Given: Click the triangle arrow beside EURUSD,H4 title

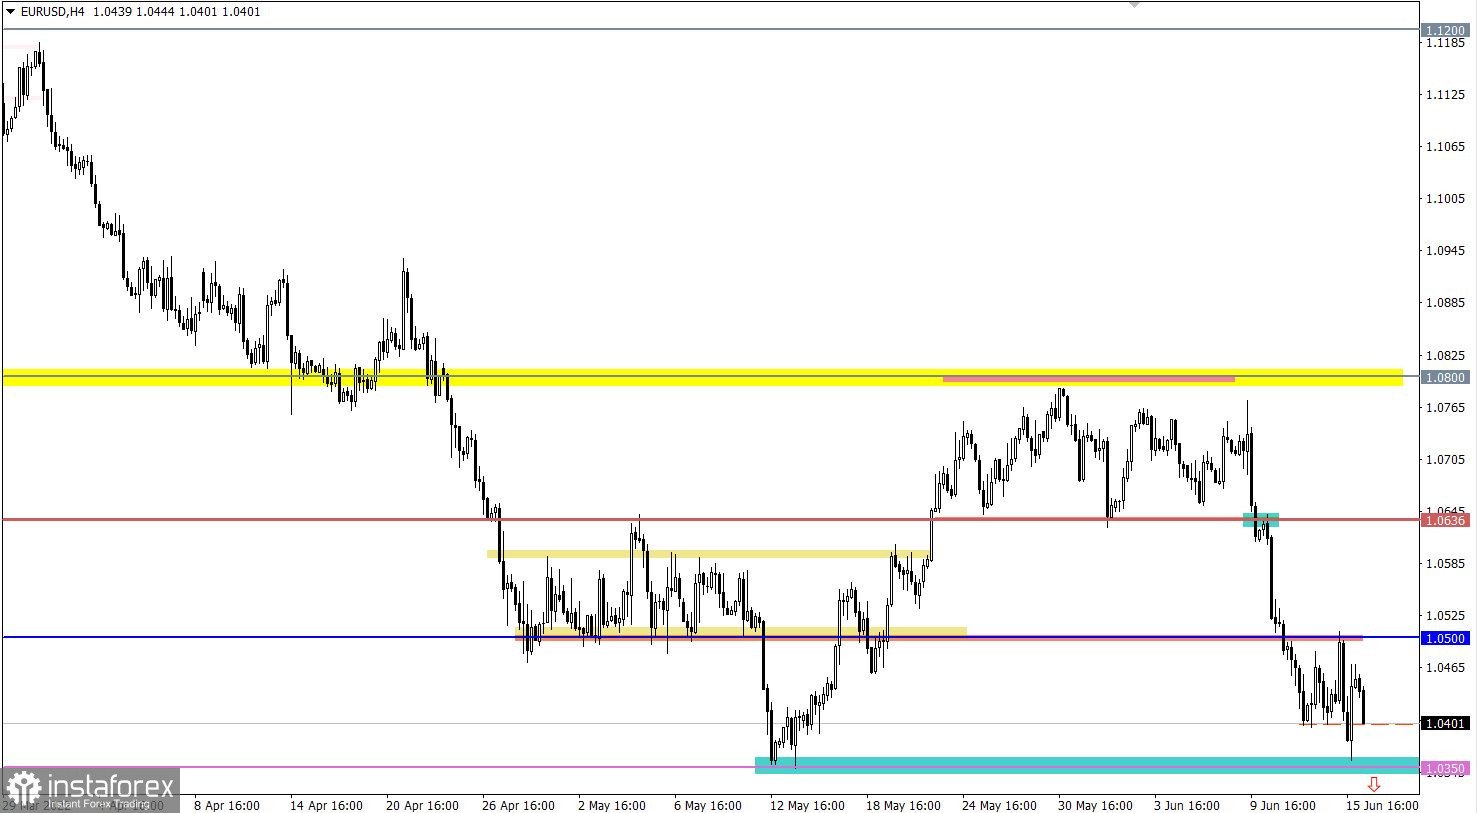Looking at the screenshot, I should pyautogui.click(x=10, y=12).
